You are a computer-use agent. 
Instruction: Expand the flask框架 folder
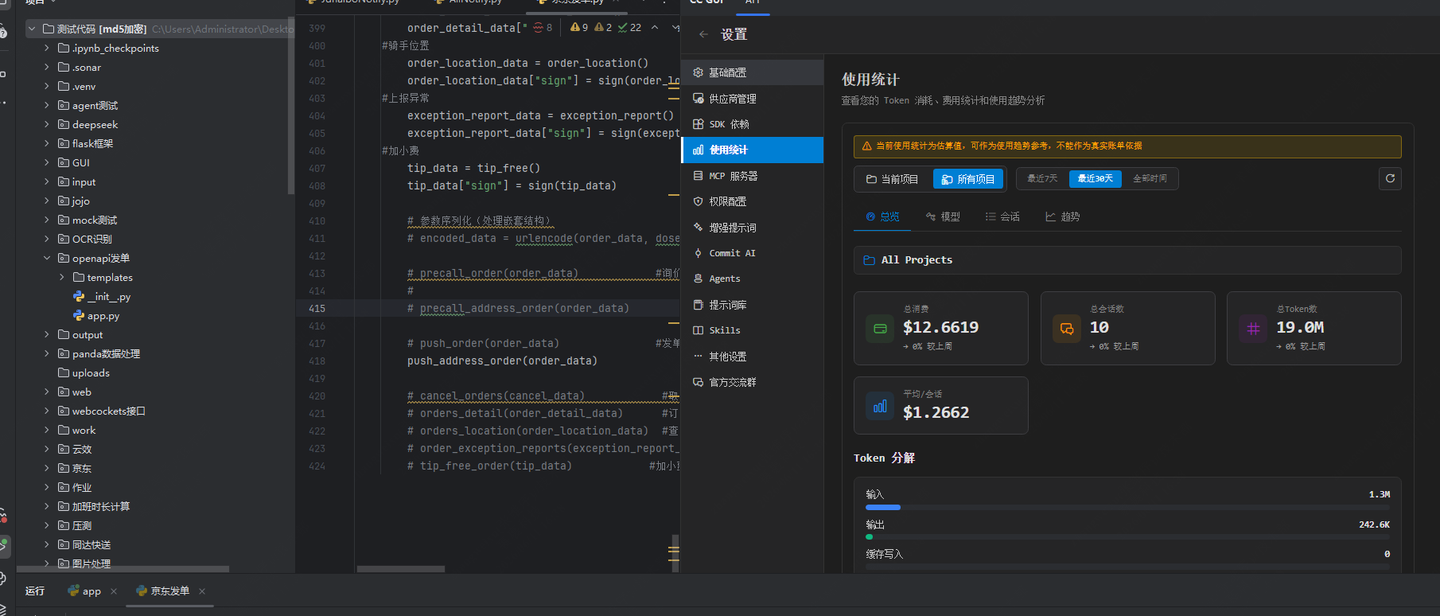47,143
